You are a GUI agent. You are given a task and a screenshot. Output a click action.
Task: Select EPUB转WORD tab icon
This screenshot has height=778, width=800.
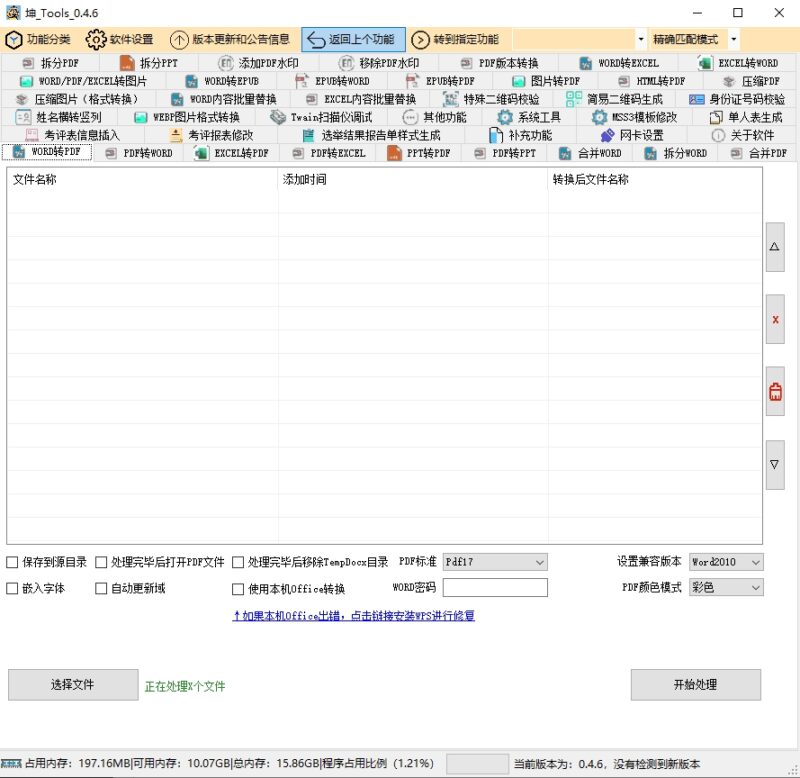click(x=302, y=81)
